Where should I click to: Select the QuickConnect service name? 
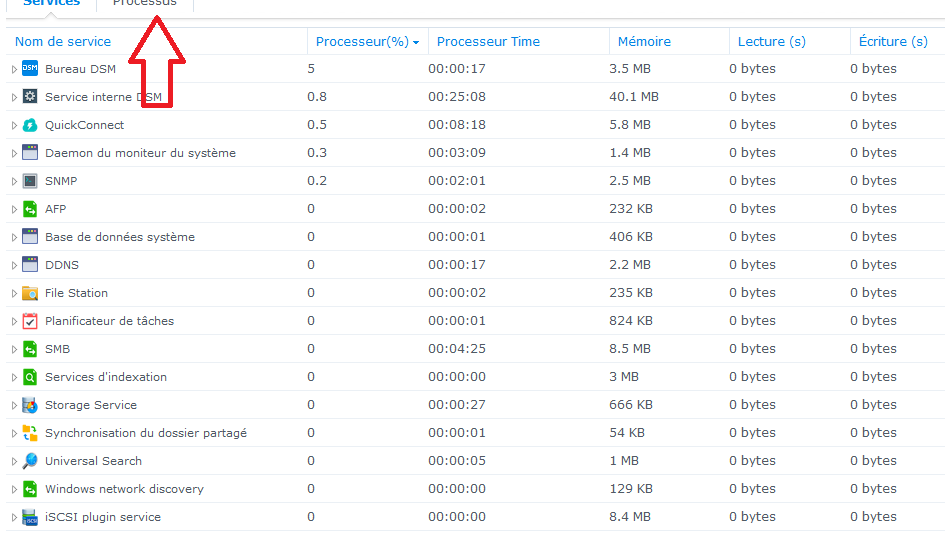coord(84,125)
